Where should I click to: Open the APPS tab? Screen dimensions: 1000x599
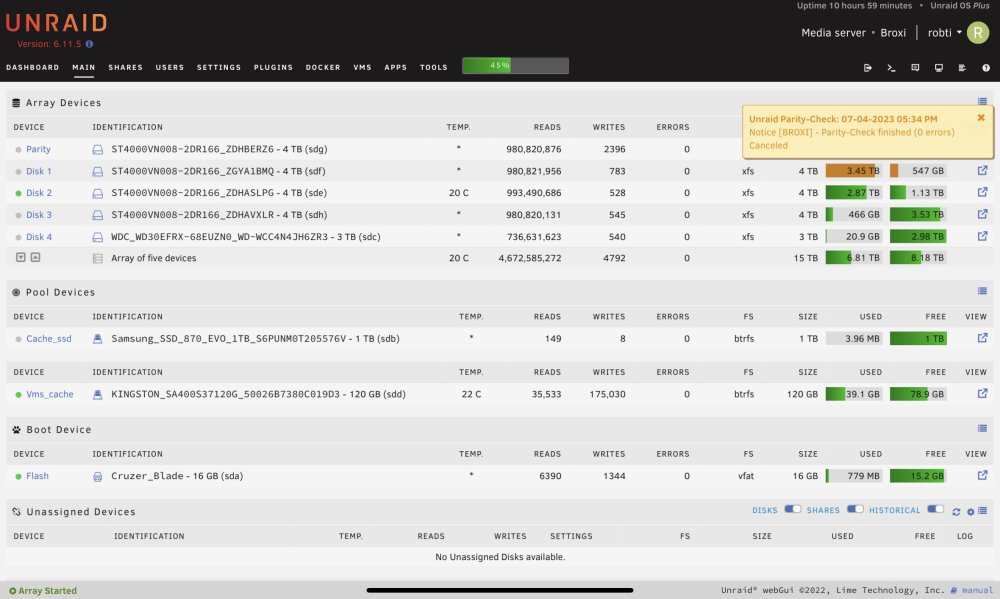pos(395,67)
